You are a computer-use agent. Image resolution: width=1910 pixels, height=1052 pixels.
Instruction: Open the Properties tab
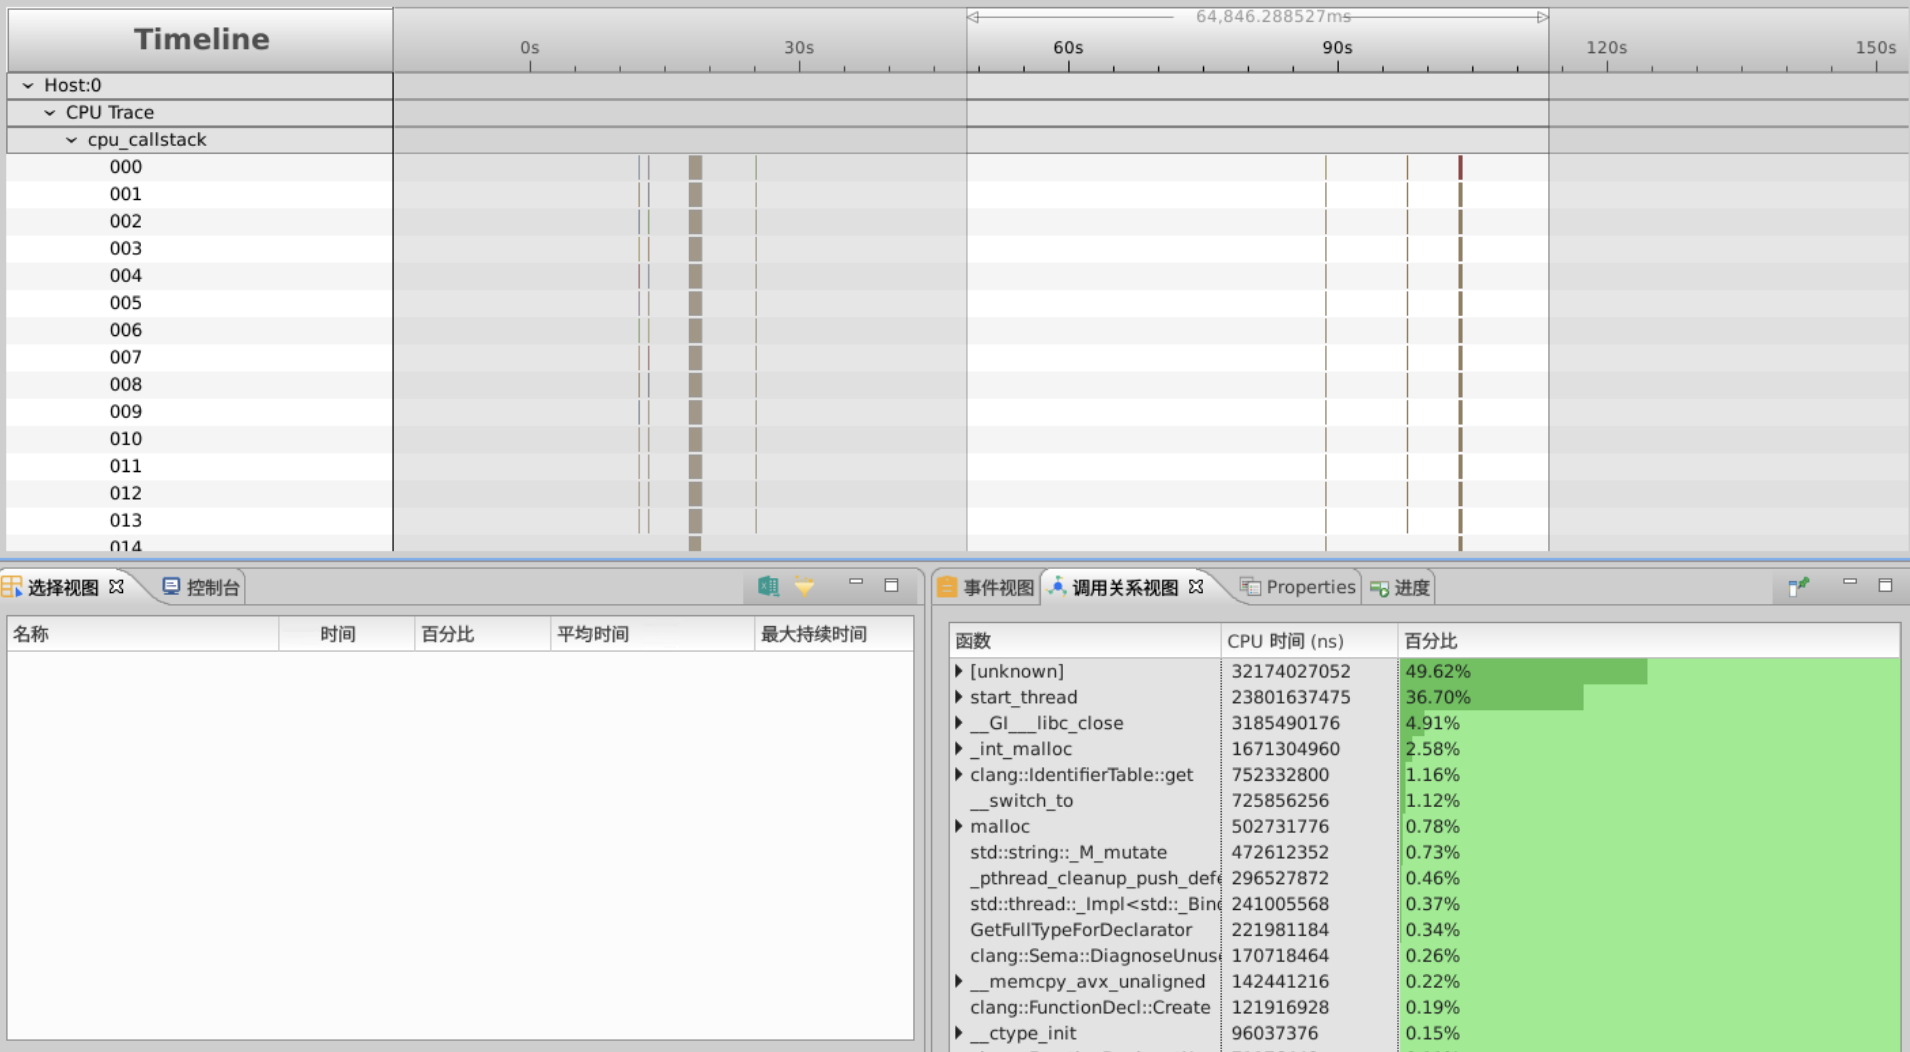tap(1298, 587)
